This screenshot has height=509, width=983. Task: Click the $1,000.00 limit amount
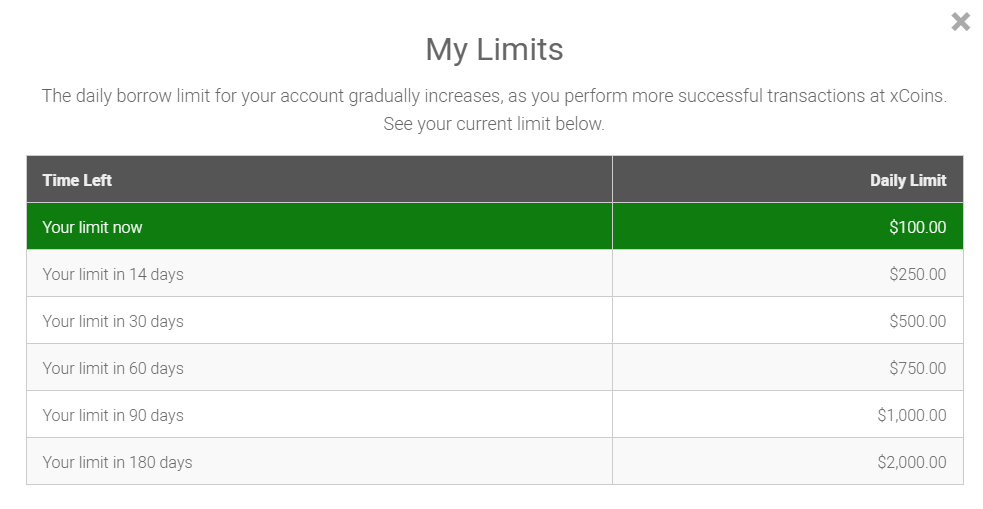(910, 415)
